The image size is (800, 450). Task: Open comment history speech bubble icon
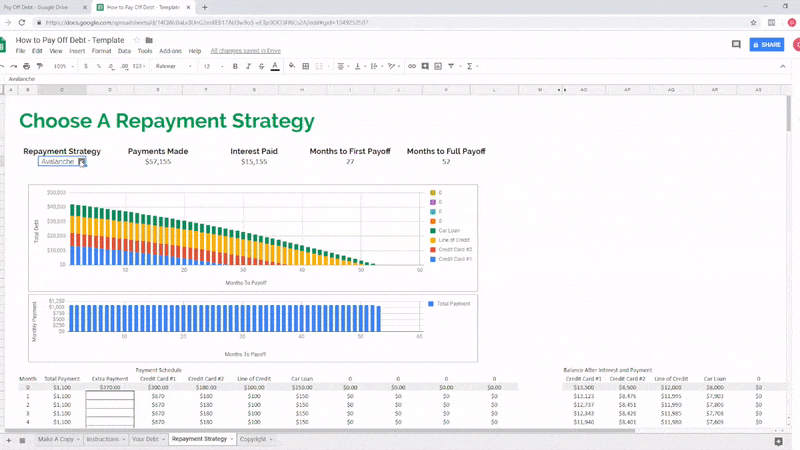click(x=736, y=44)
